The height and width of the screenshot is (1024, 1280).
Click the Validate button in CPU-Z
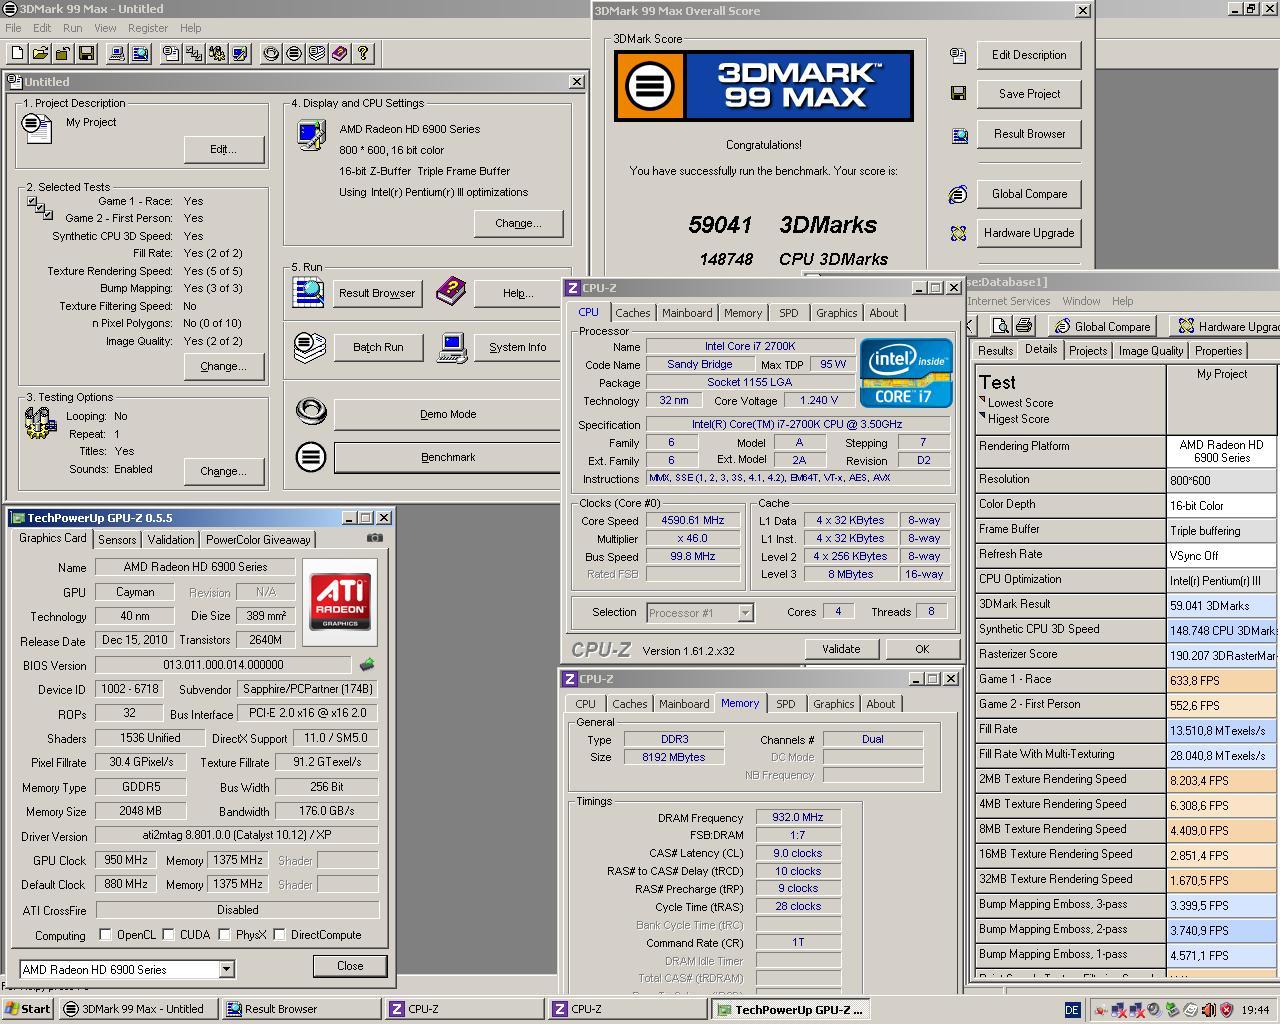841,649
